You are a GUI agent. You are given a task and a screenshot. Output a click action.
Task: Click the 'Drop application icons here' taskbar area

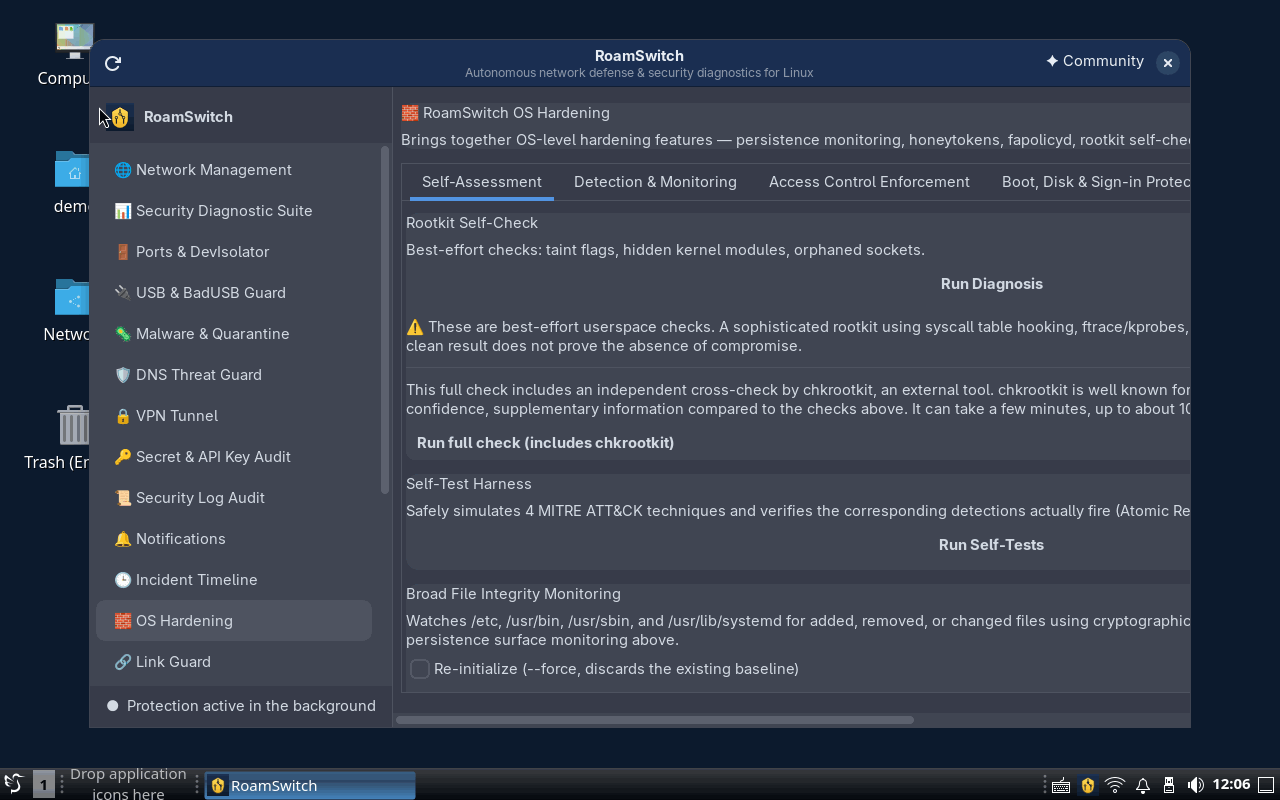(128, 784)
